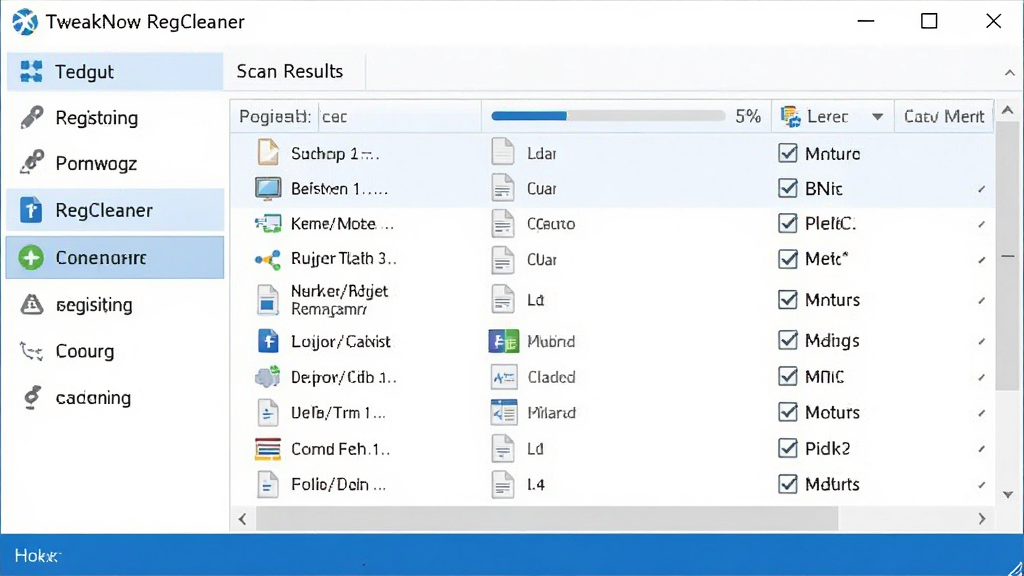The image size is (1024, 576).
Task: Uncheck the Mnture checkbox
Action: click(x=788, y=153)
